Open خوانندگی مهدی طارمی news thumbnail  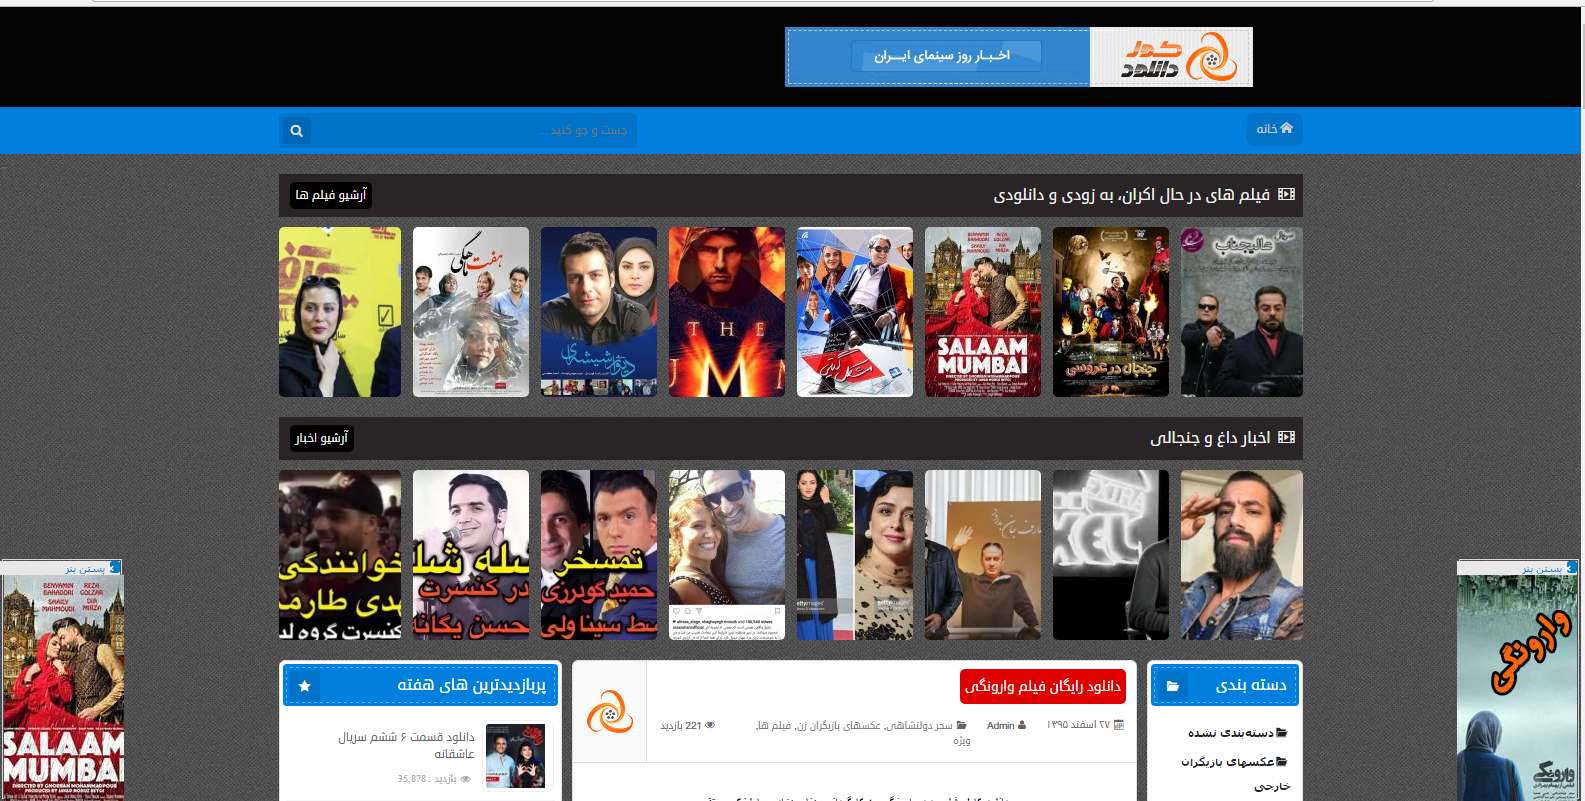[x=340, y=555]
